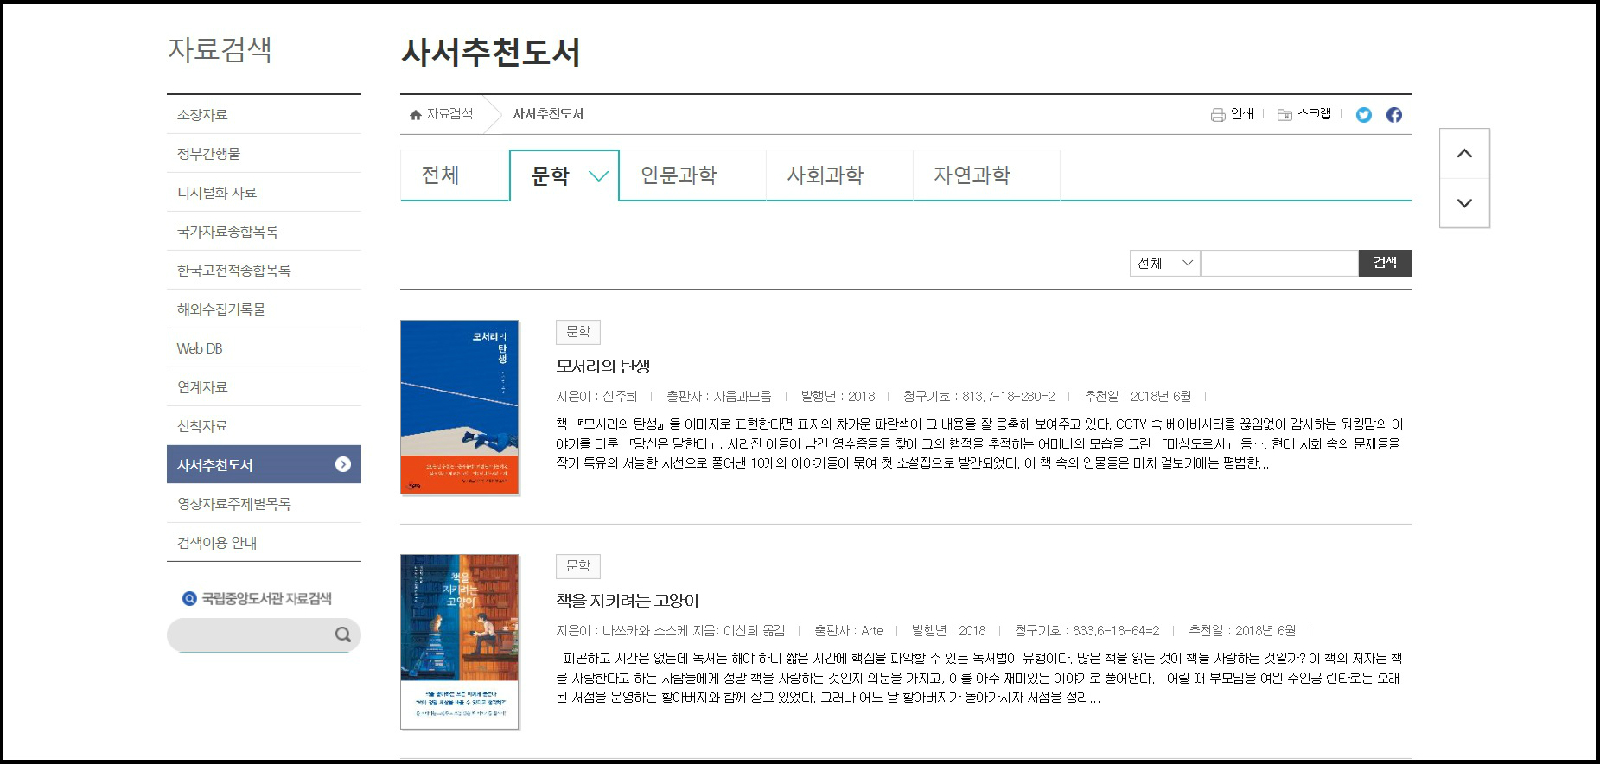Open the 신착자료 sidebar menu
Viewport: 1600px width, 764px height.
pyautogui.click(x=263, y=426)
